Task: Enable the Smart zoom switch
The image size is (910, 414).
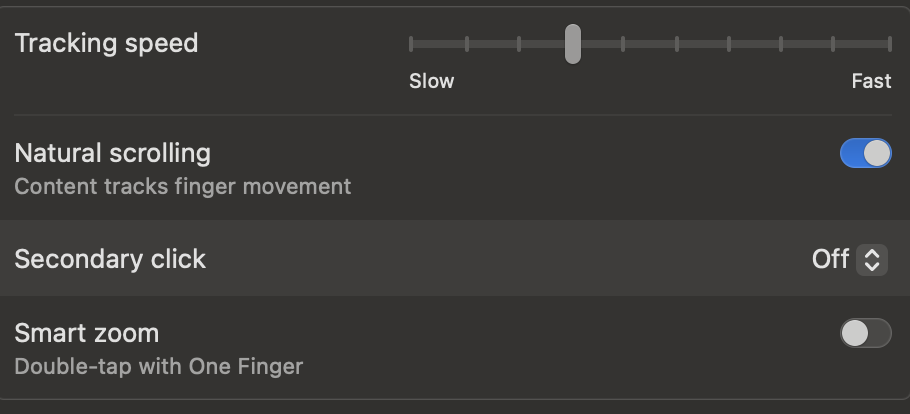Action: click(865, 333)
